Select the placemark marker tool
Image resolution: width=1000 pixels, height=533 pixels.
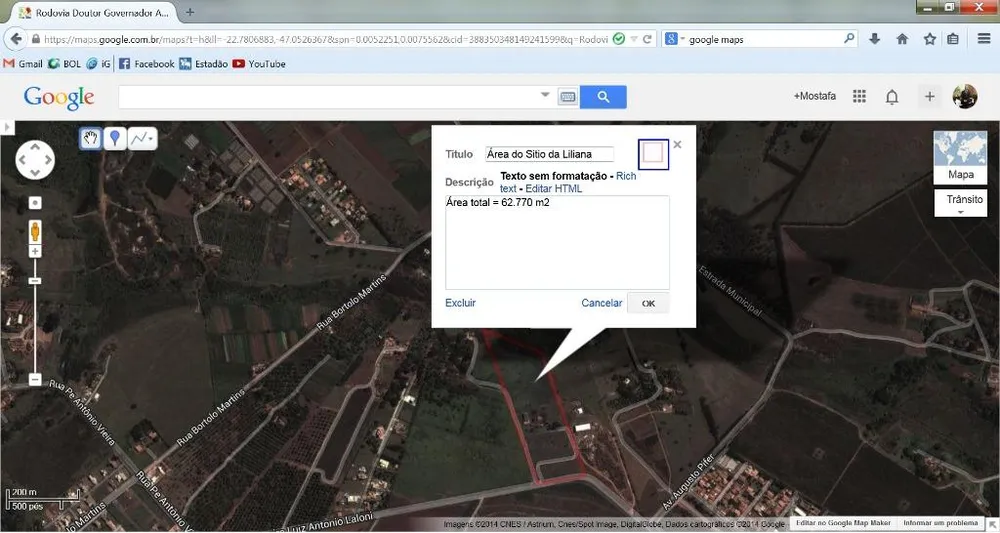(x=115, y=138)
